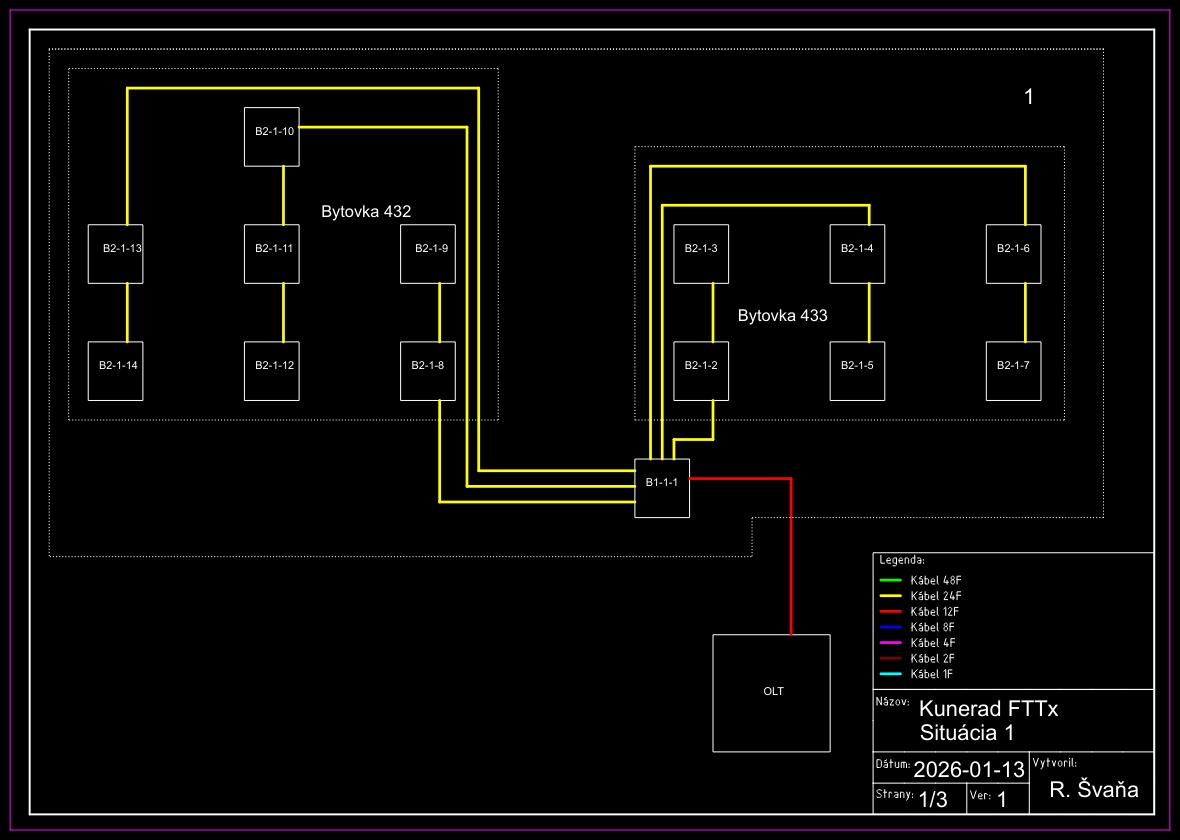Select the yellow Kábel 24F legend line
The image size is (1180, 840).
click(x=890, y=596)
